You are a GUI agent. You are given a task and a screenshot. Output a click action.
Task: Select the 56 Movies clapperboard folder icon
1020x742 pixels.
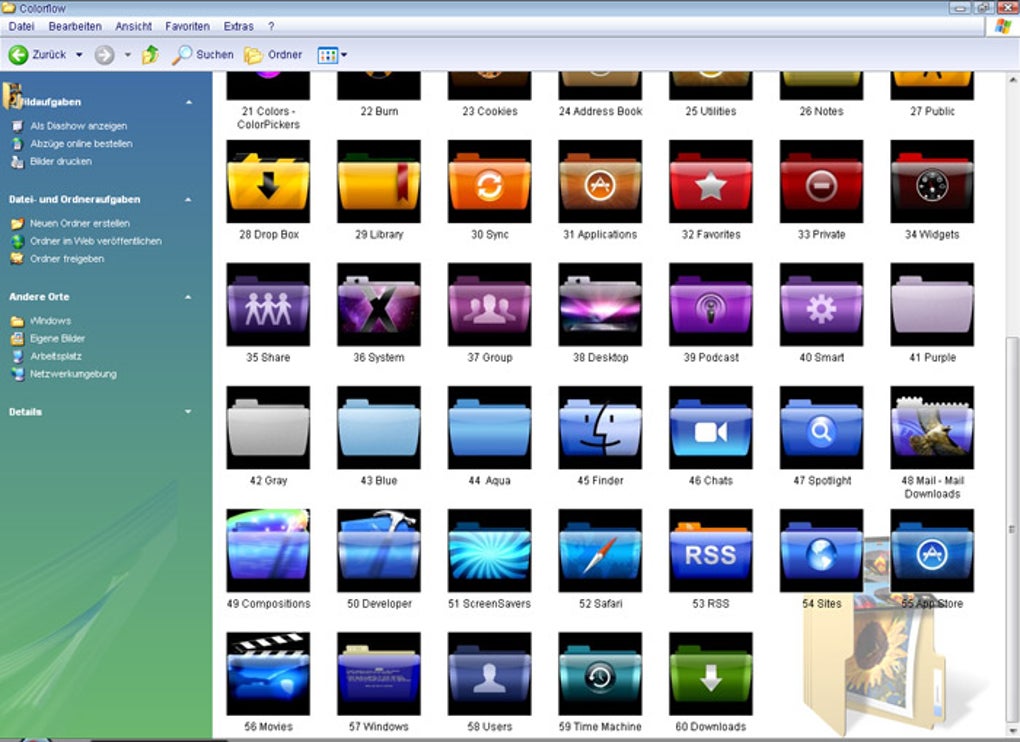coord(268,673)
